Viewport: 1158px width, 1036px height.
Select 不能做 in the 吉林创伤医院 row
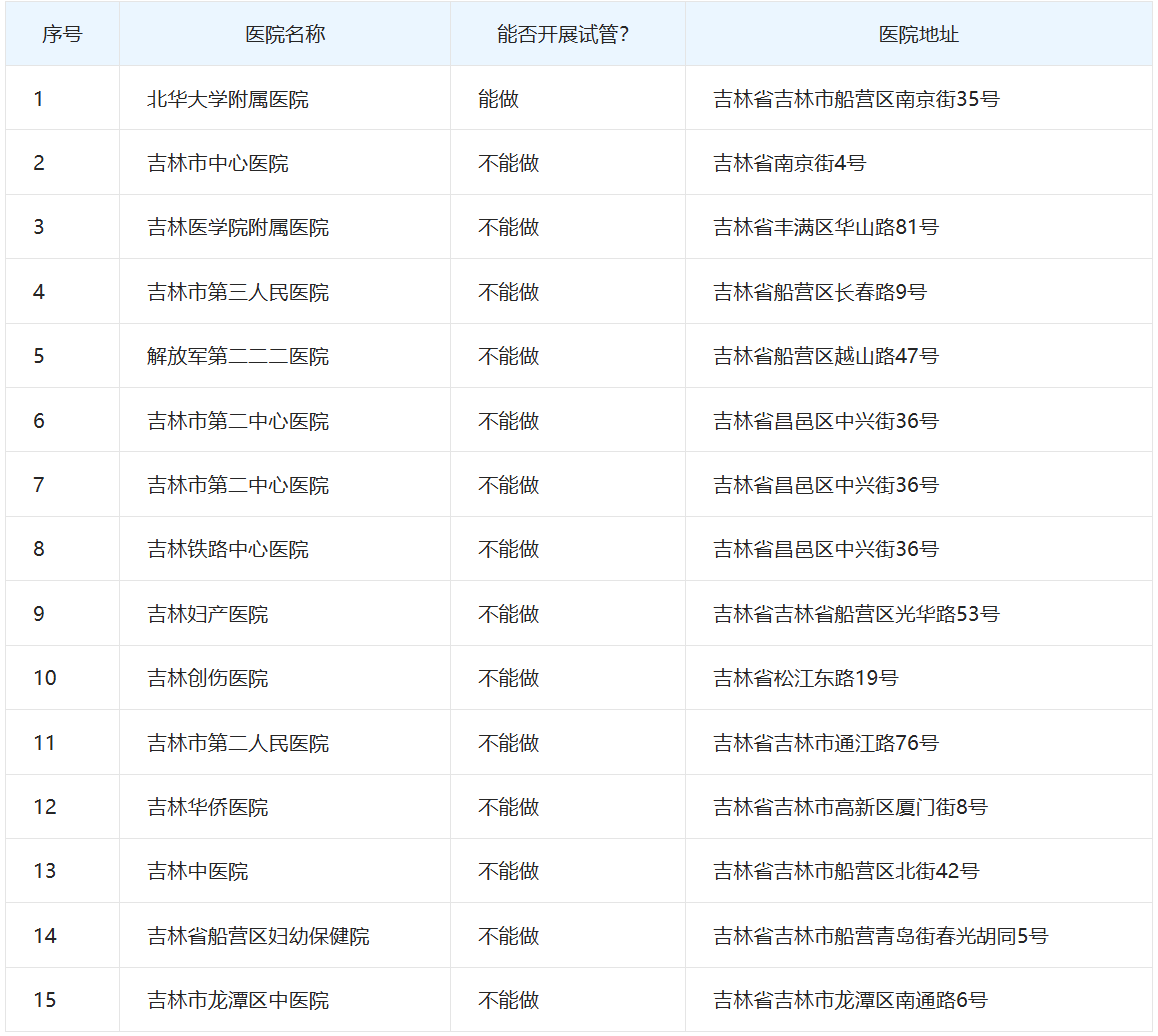tap(509, 679)
